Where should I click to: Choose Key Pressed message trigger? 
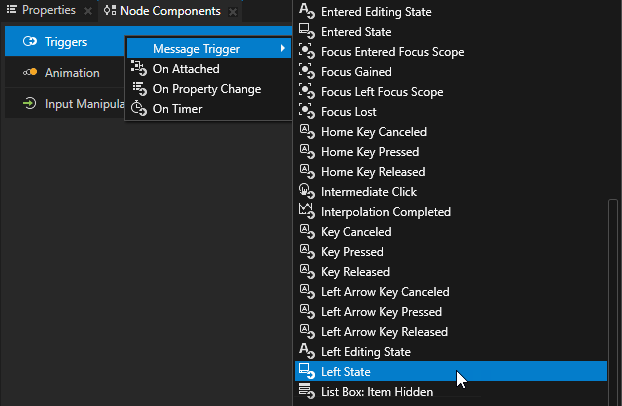[352, 252]
